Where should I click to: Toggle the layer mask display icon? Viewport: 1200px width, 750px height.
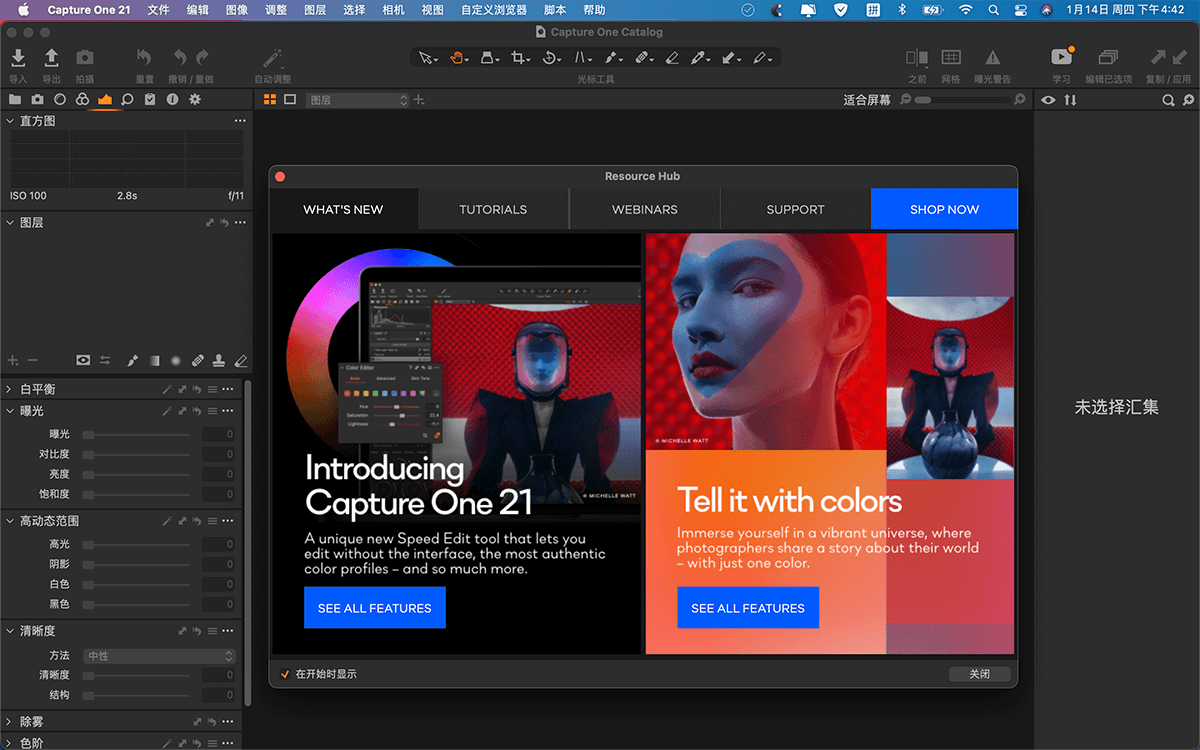coord(83,360)
